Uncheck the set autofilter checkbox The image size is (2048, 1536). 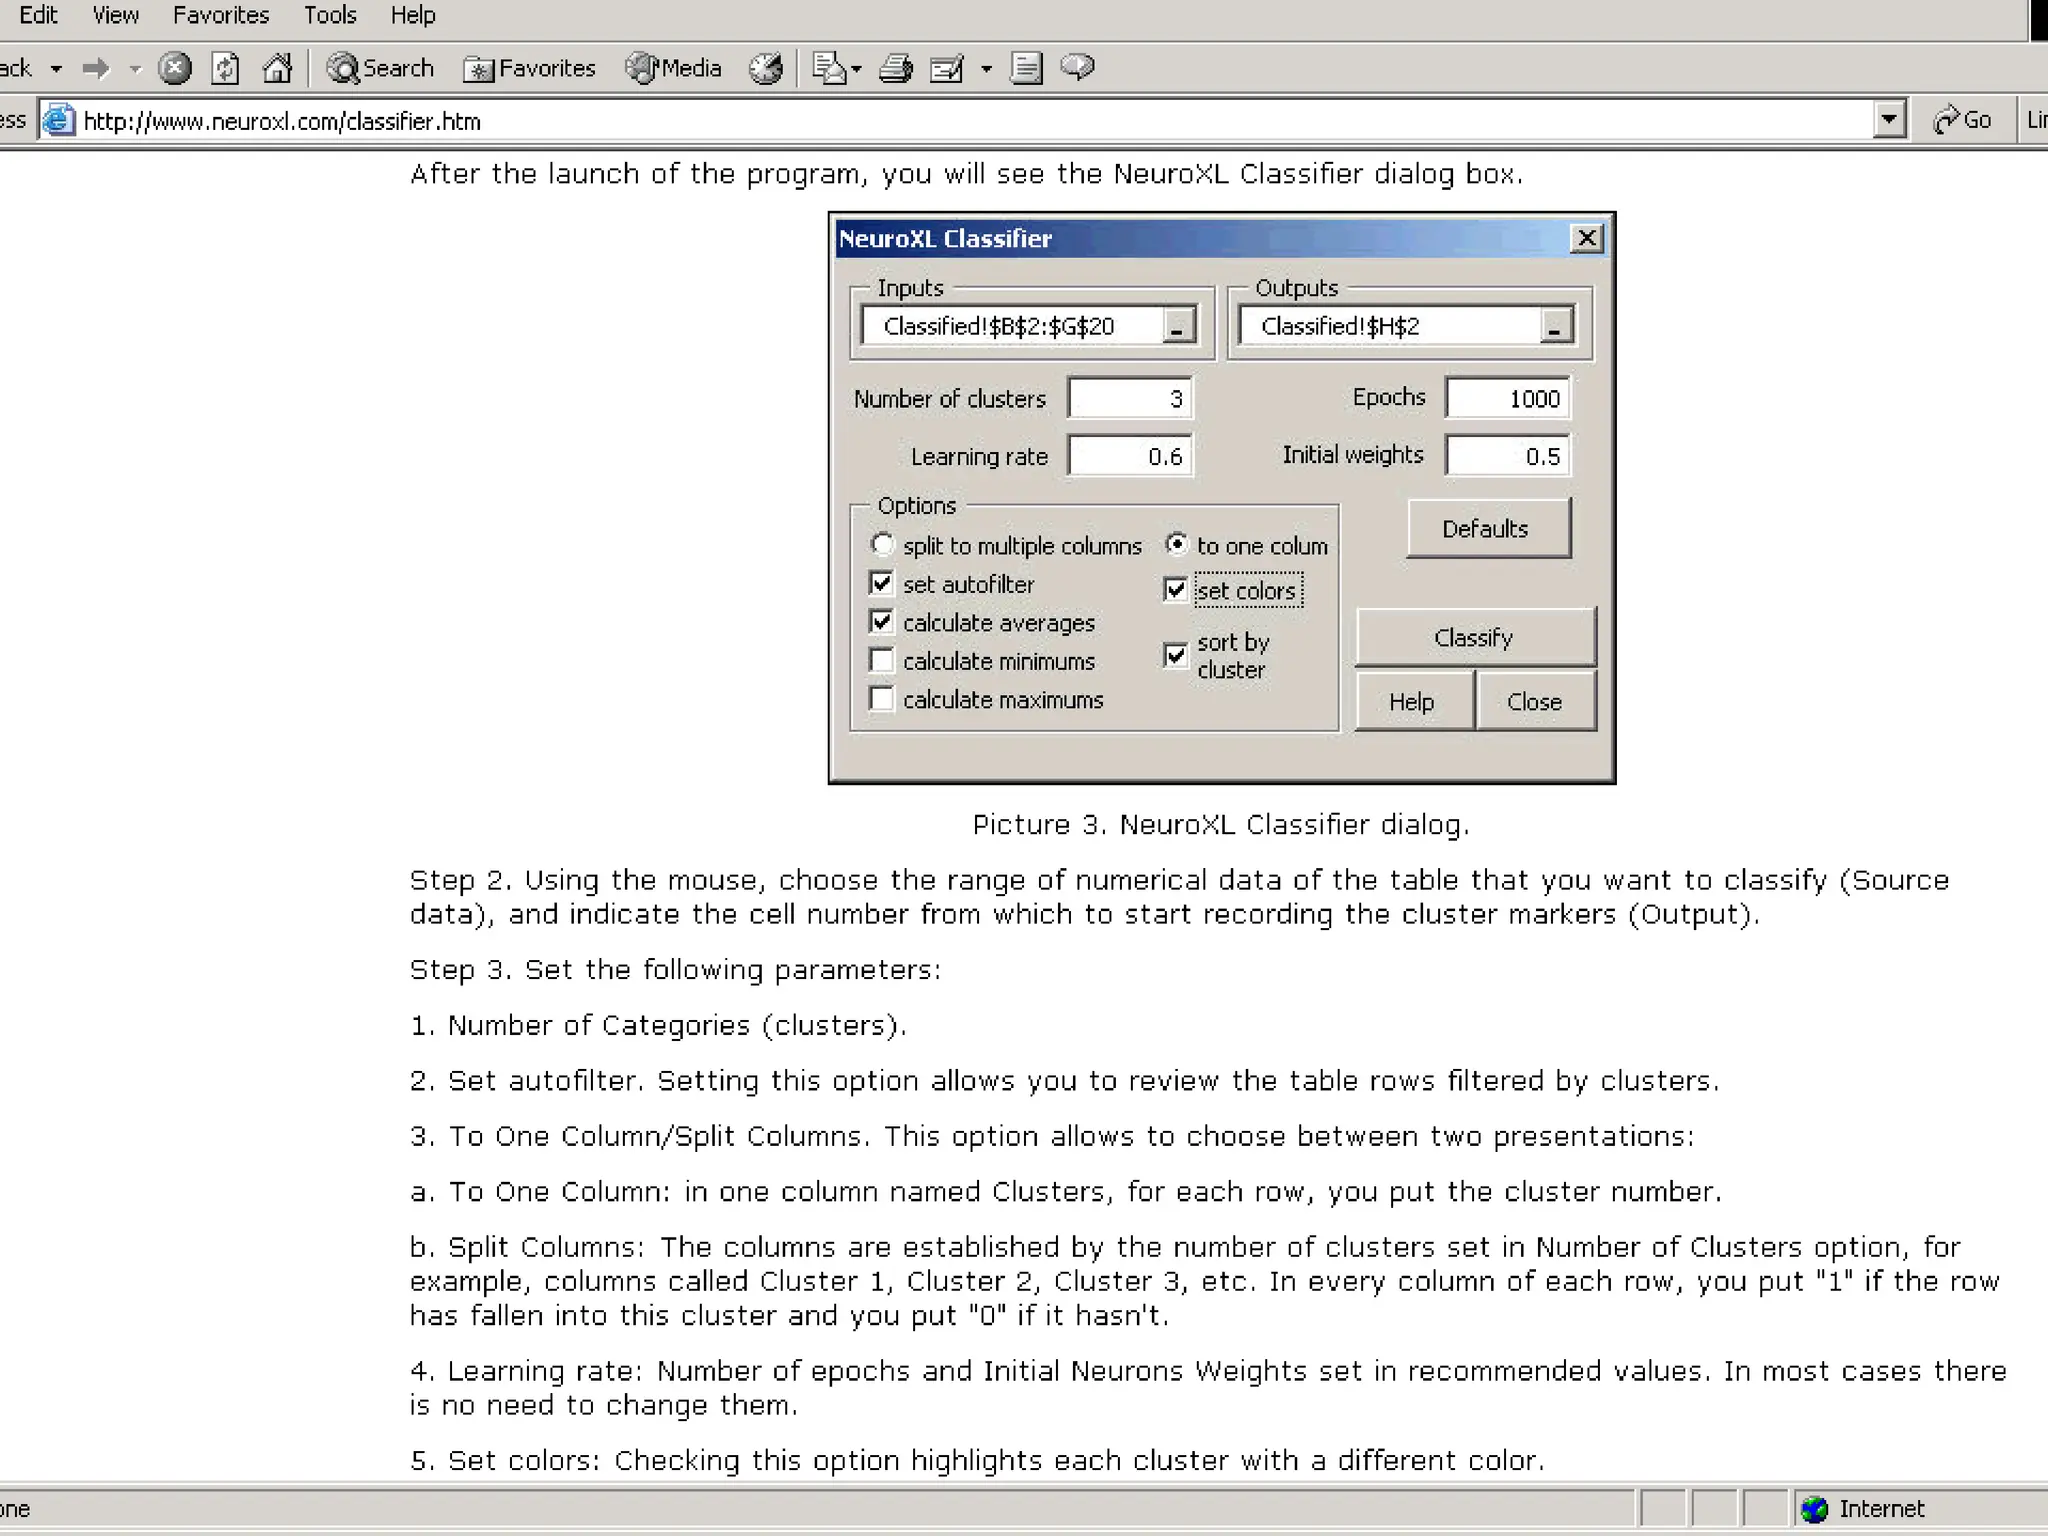[881, 583]
